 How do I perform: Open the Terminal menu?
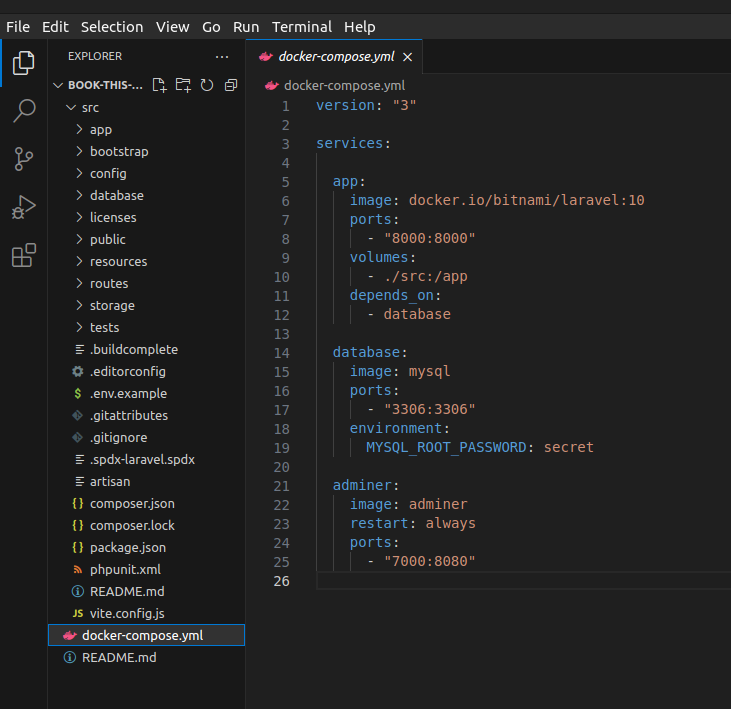302,27
